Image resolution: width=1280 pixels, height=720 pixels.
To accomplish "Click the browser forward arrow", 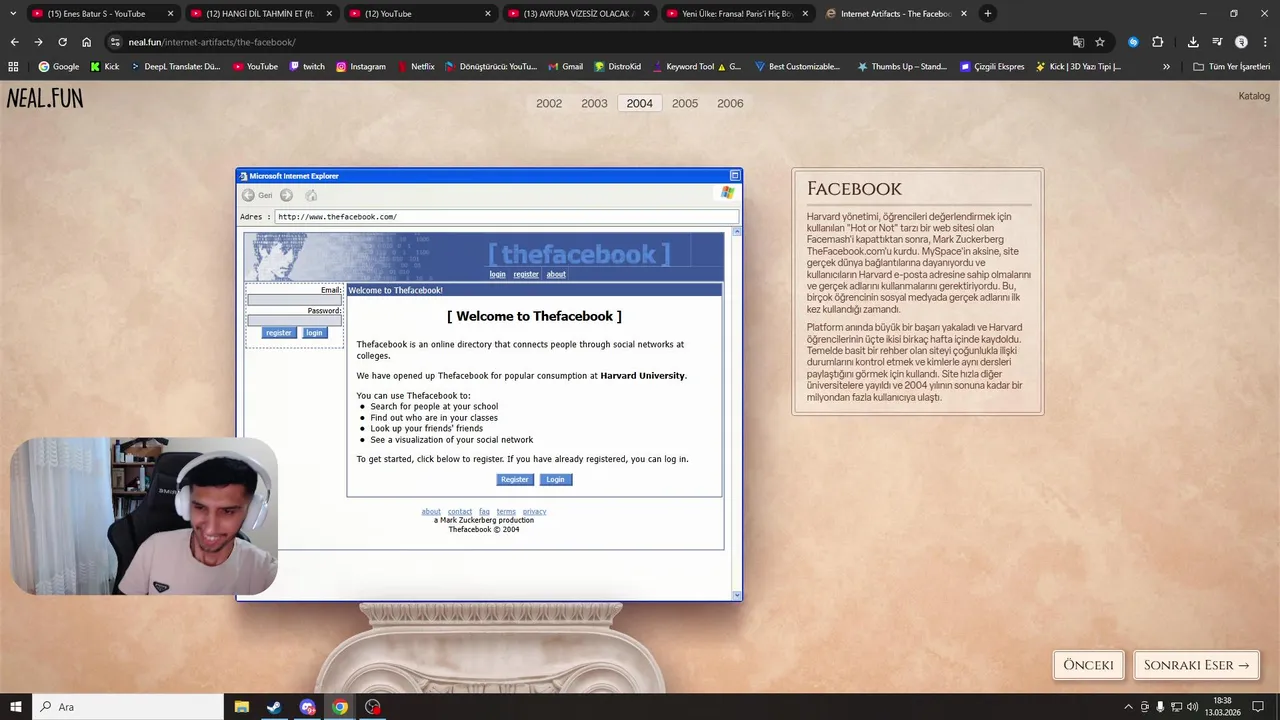I will point(38,42).
